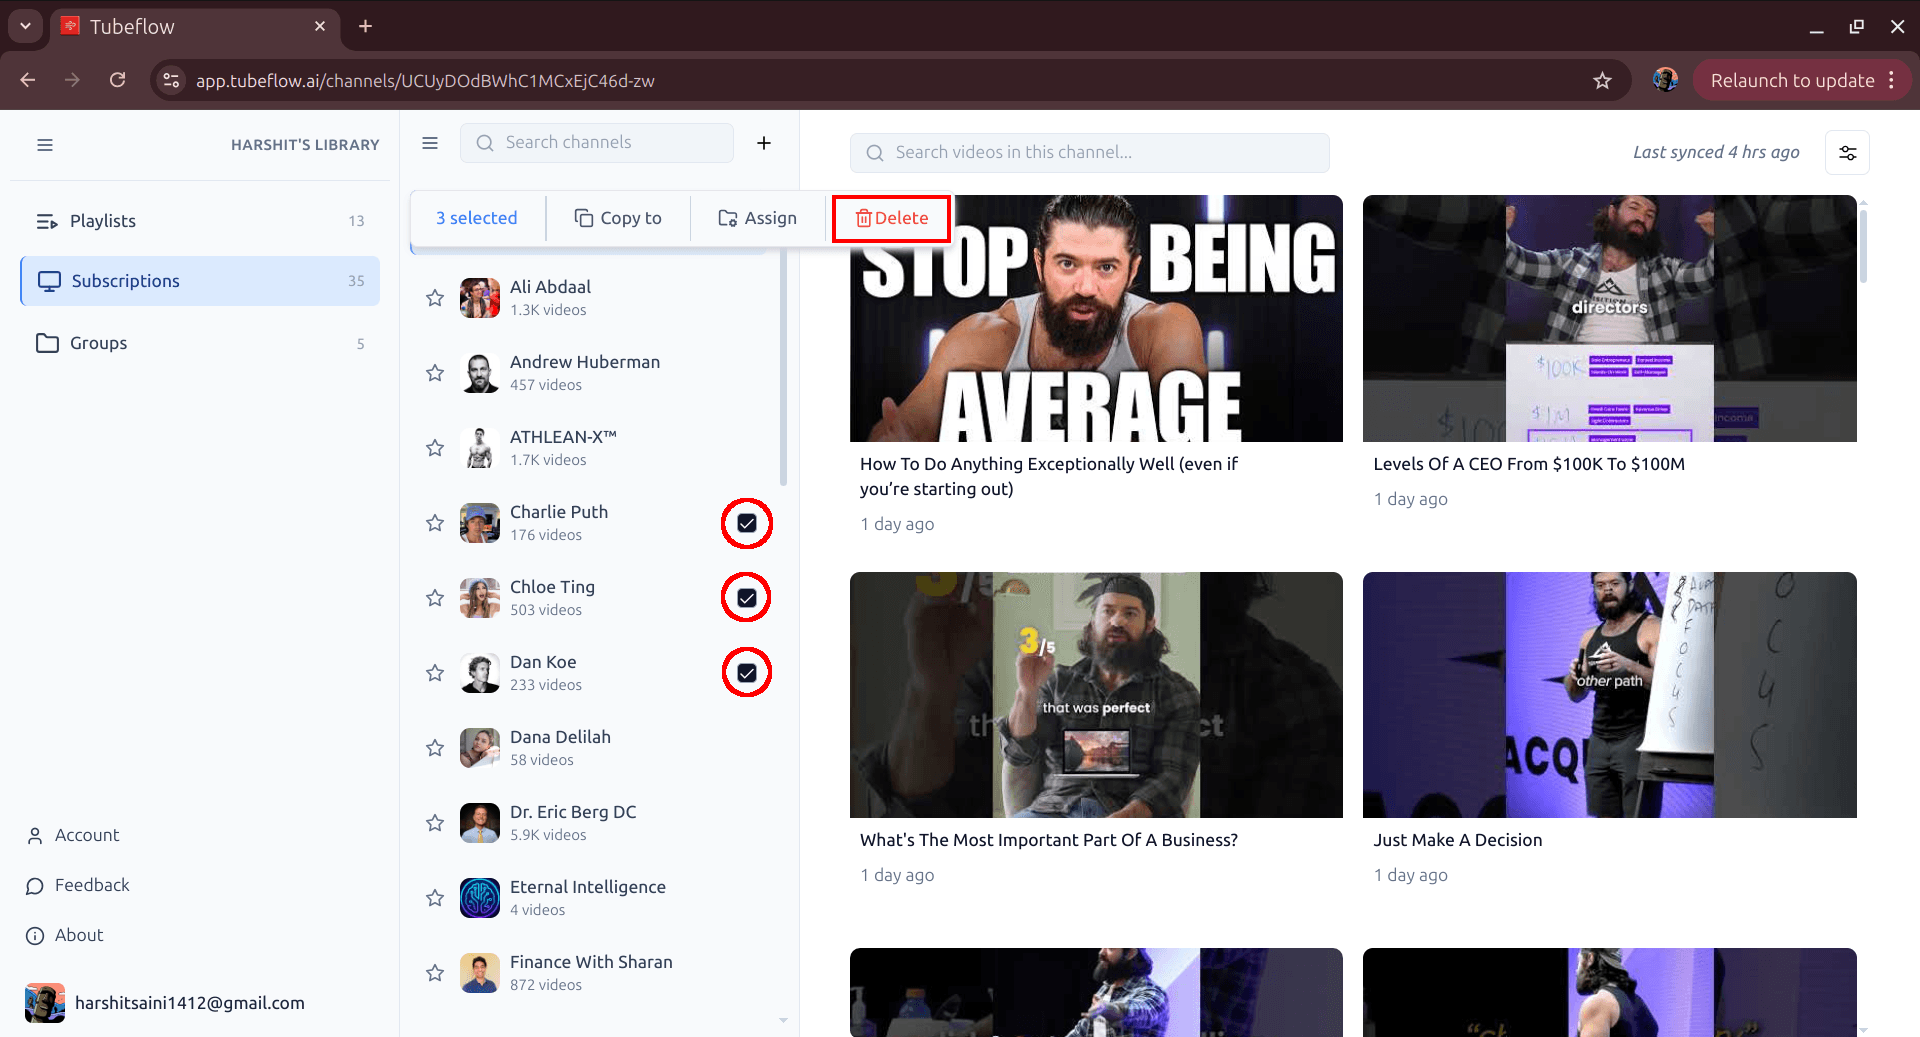Open the Groups sidebar icon
Image resolution: width=1920 pixels, height=1037 pixels.
coord(47,342)
